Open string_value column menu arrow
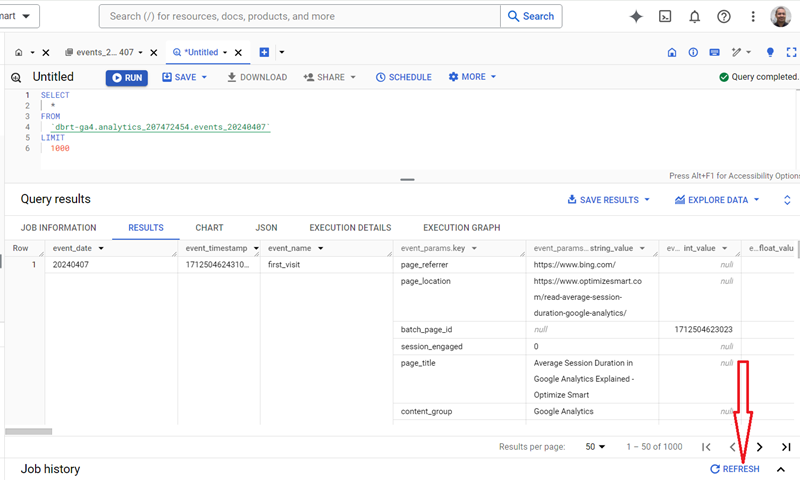800x480 pixels. [642, 248]
